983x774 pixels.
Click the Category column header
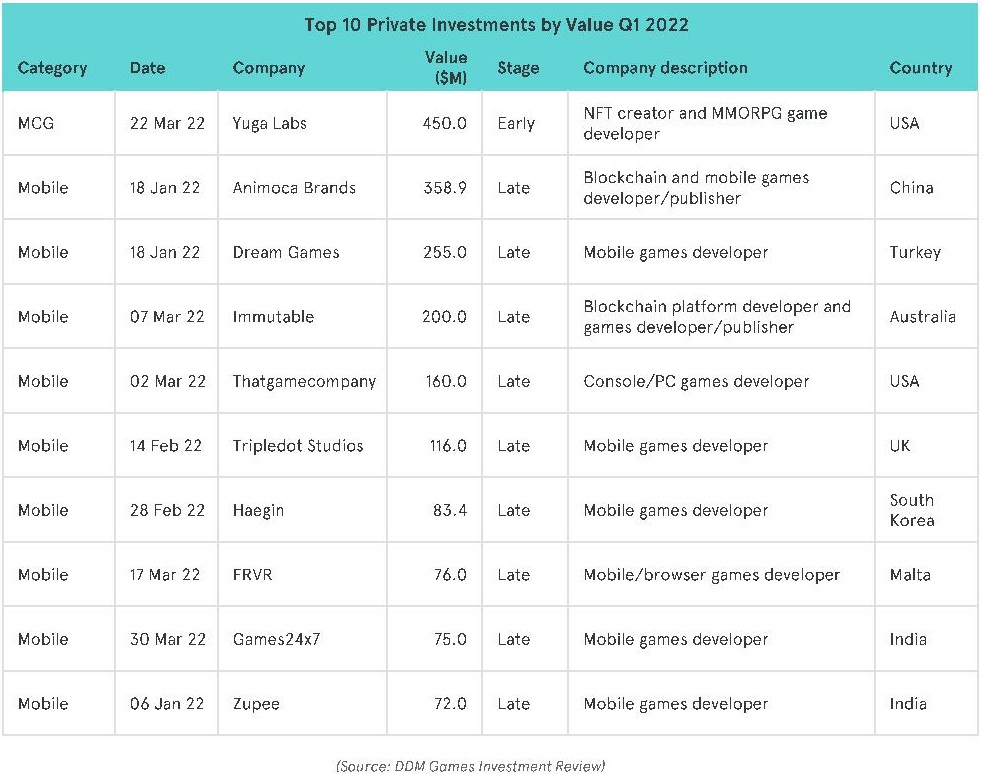52,68
